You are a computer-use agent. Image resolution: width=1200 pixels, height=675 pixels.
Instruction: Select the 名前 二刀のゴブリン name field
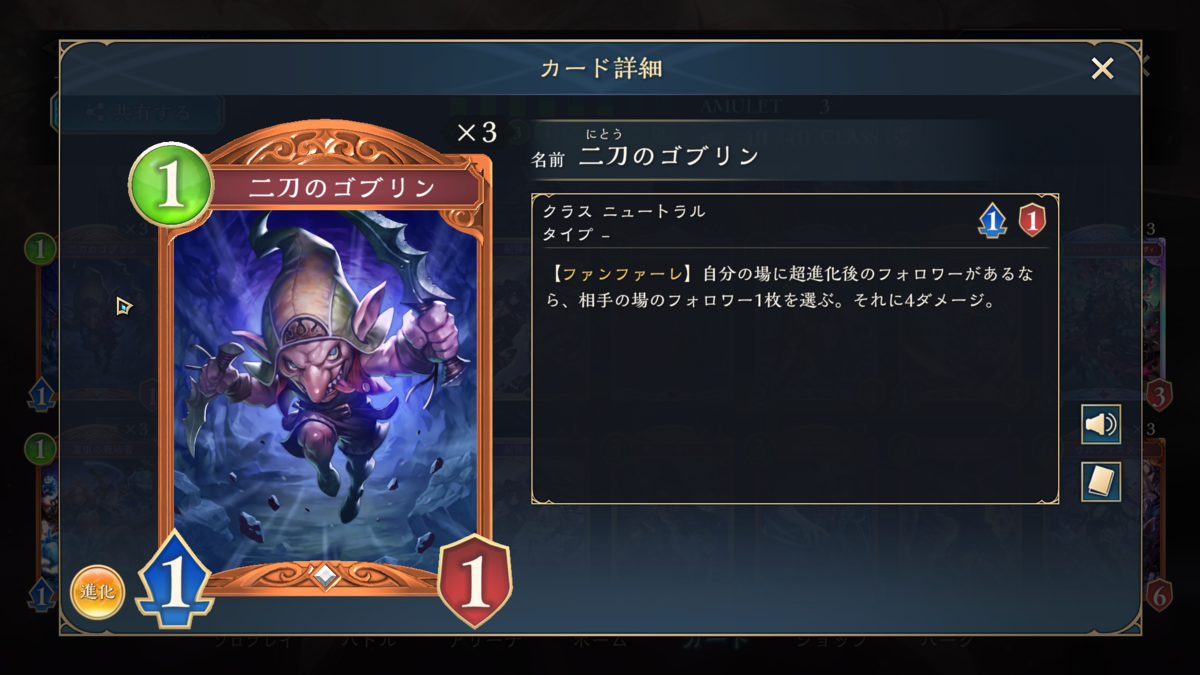646,155
